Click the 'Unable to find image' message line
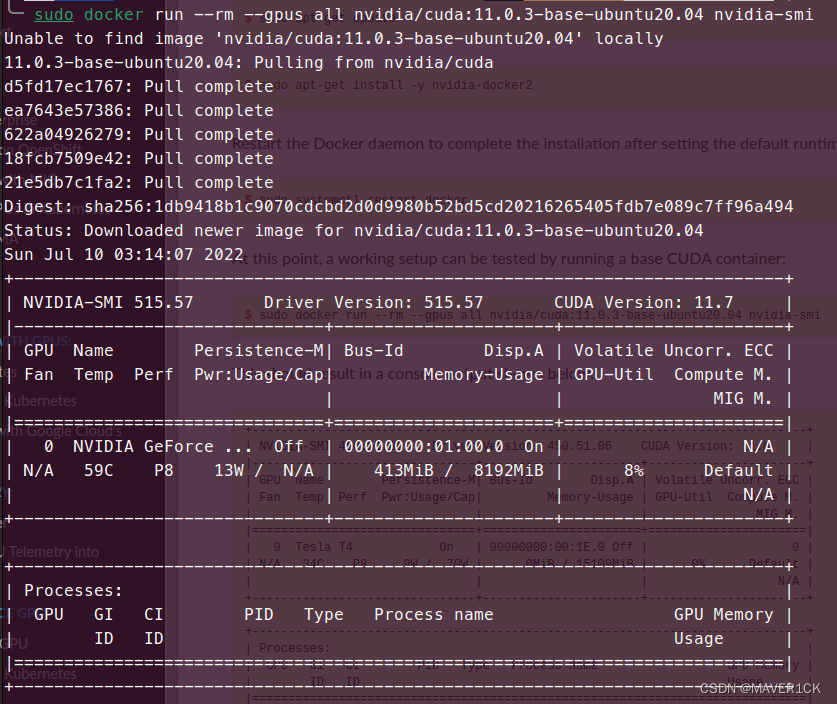837x704 pixels. 334,38
